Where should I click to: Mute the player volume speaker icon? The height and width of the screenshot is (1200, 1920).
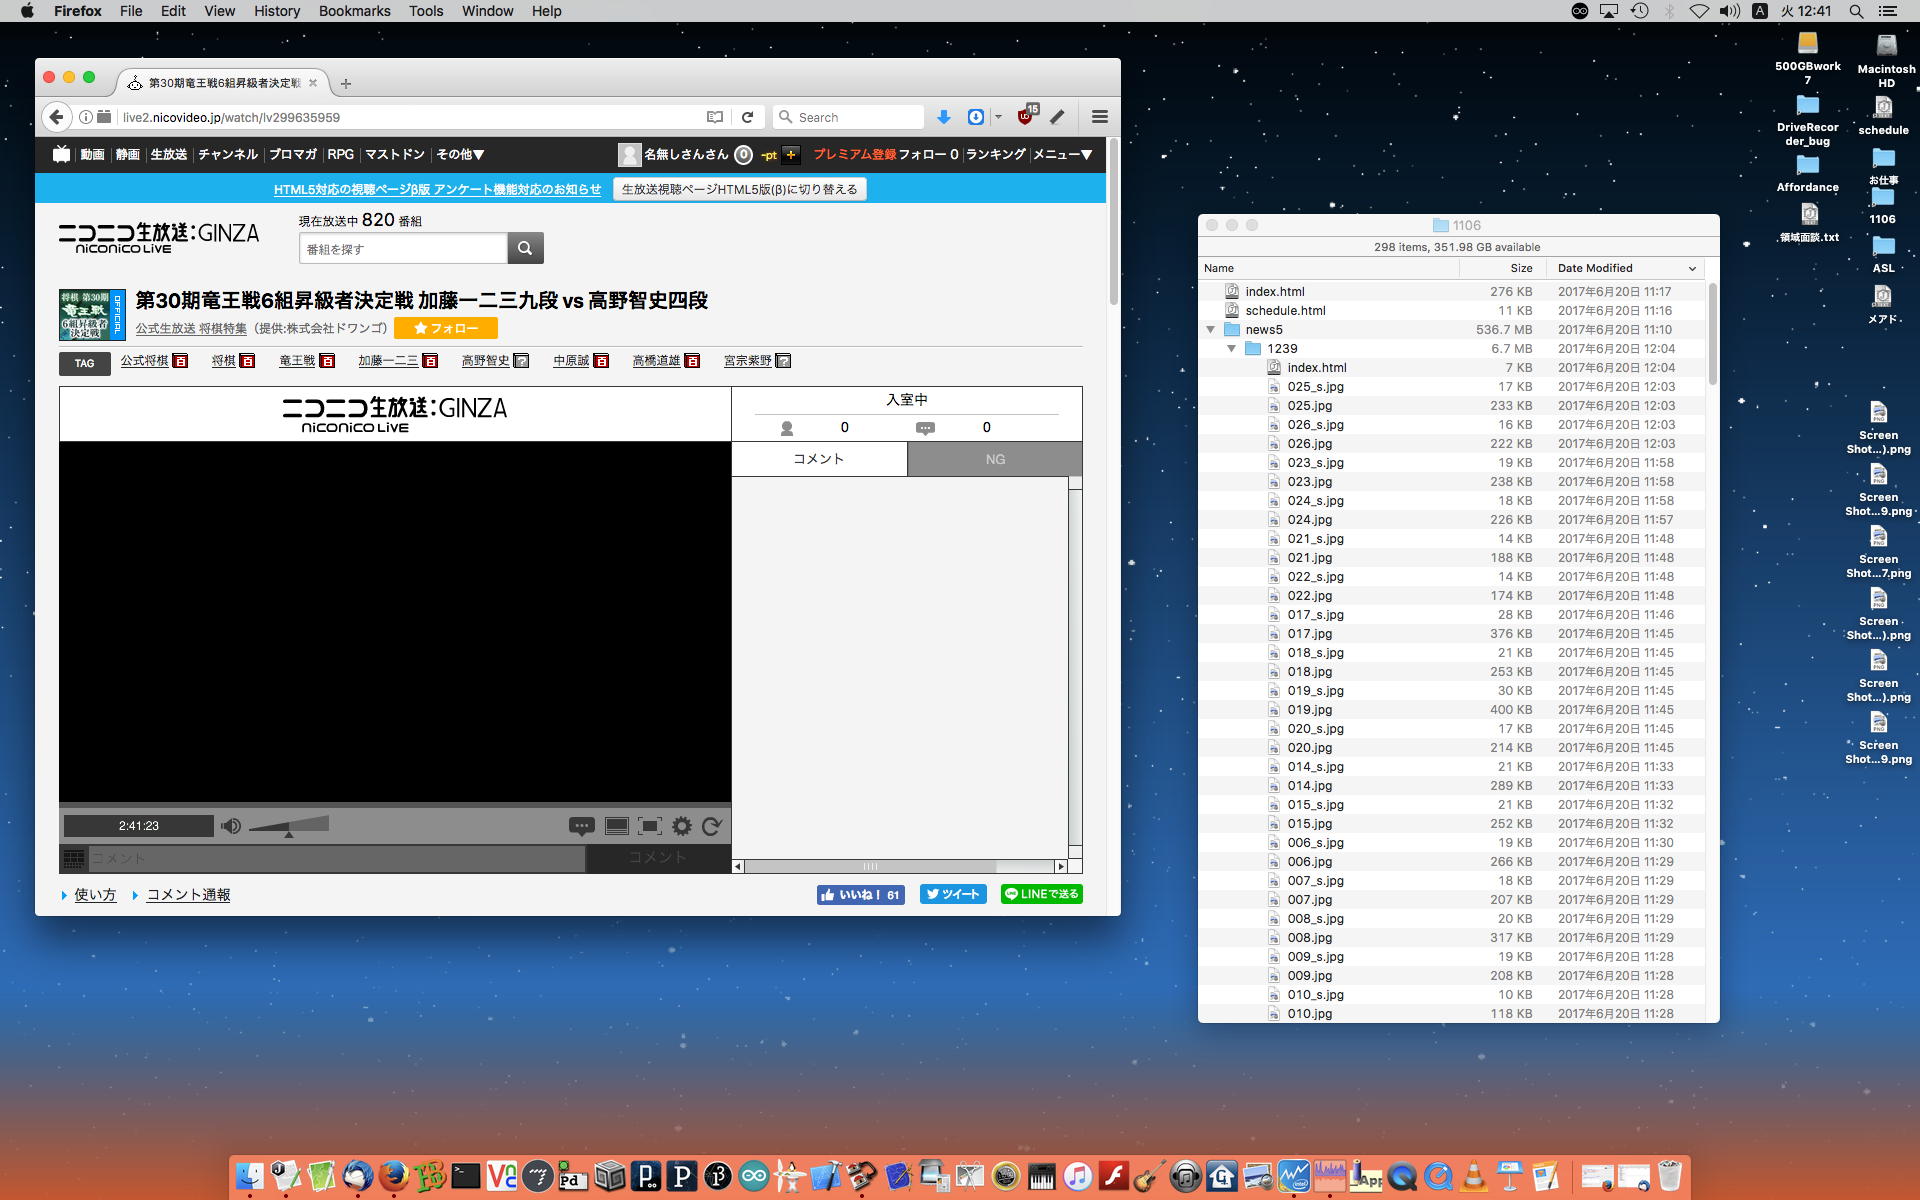point(231,826)
